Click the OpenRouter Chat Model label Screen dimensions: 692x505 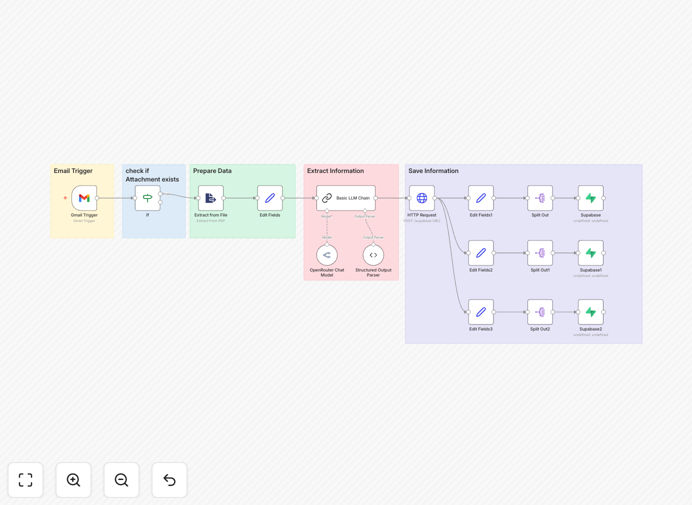(327, 272)
